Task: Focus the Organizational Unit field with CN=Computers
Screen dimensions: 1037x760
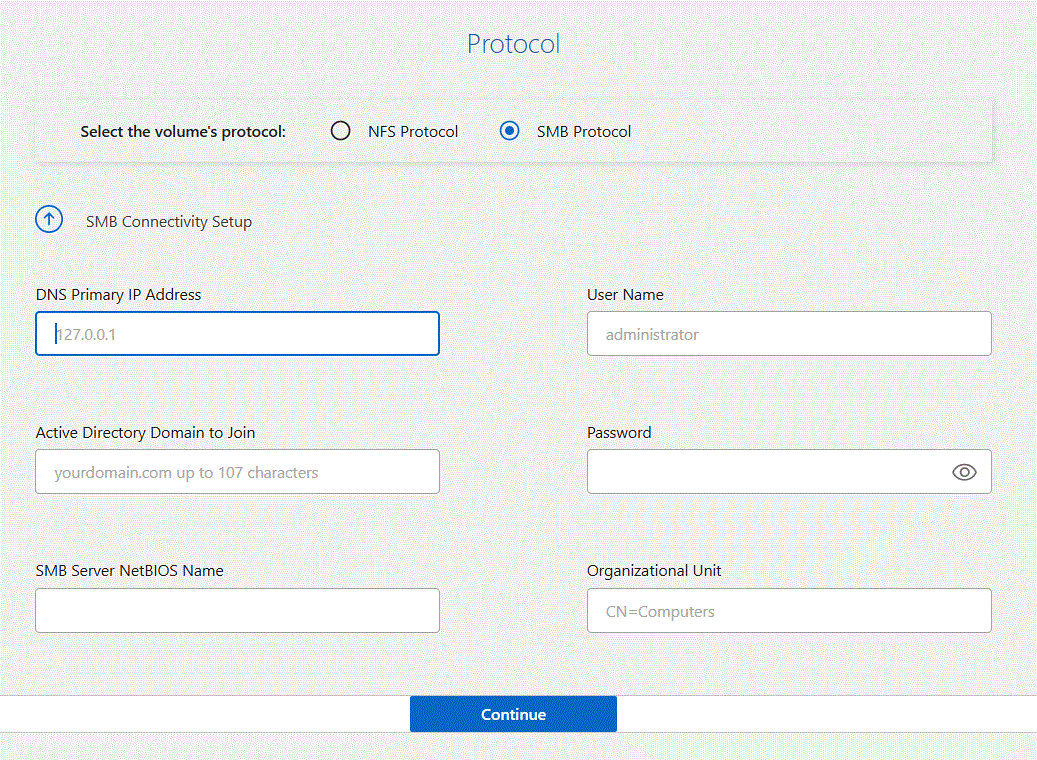Action: [x=788, y=610]
